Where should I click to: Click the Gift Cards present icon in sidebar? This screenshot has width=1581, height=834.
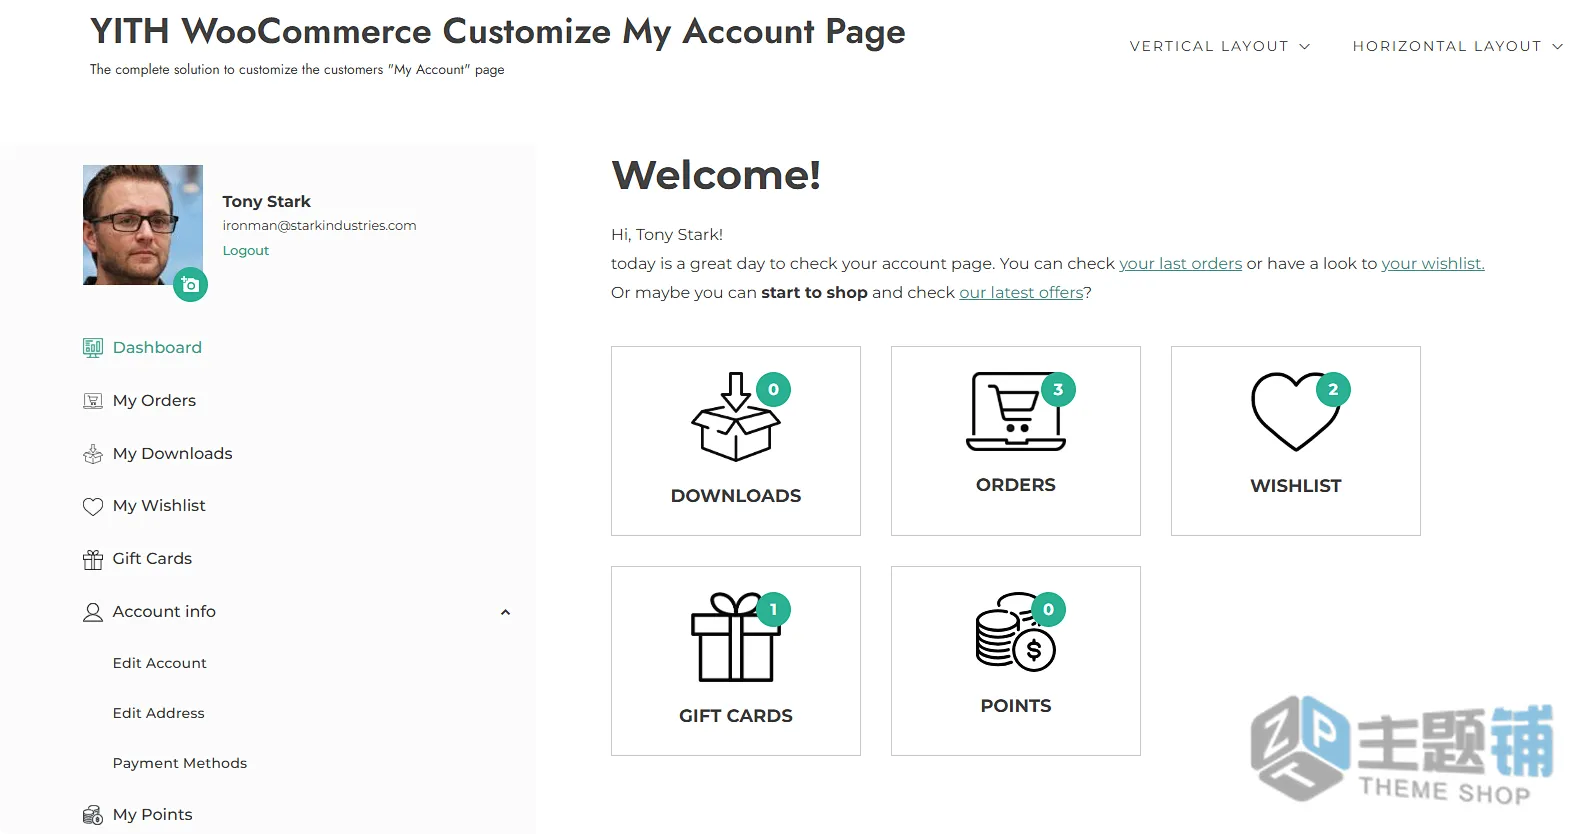(x=93, y=560)
